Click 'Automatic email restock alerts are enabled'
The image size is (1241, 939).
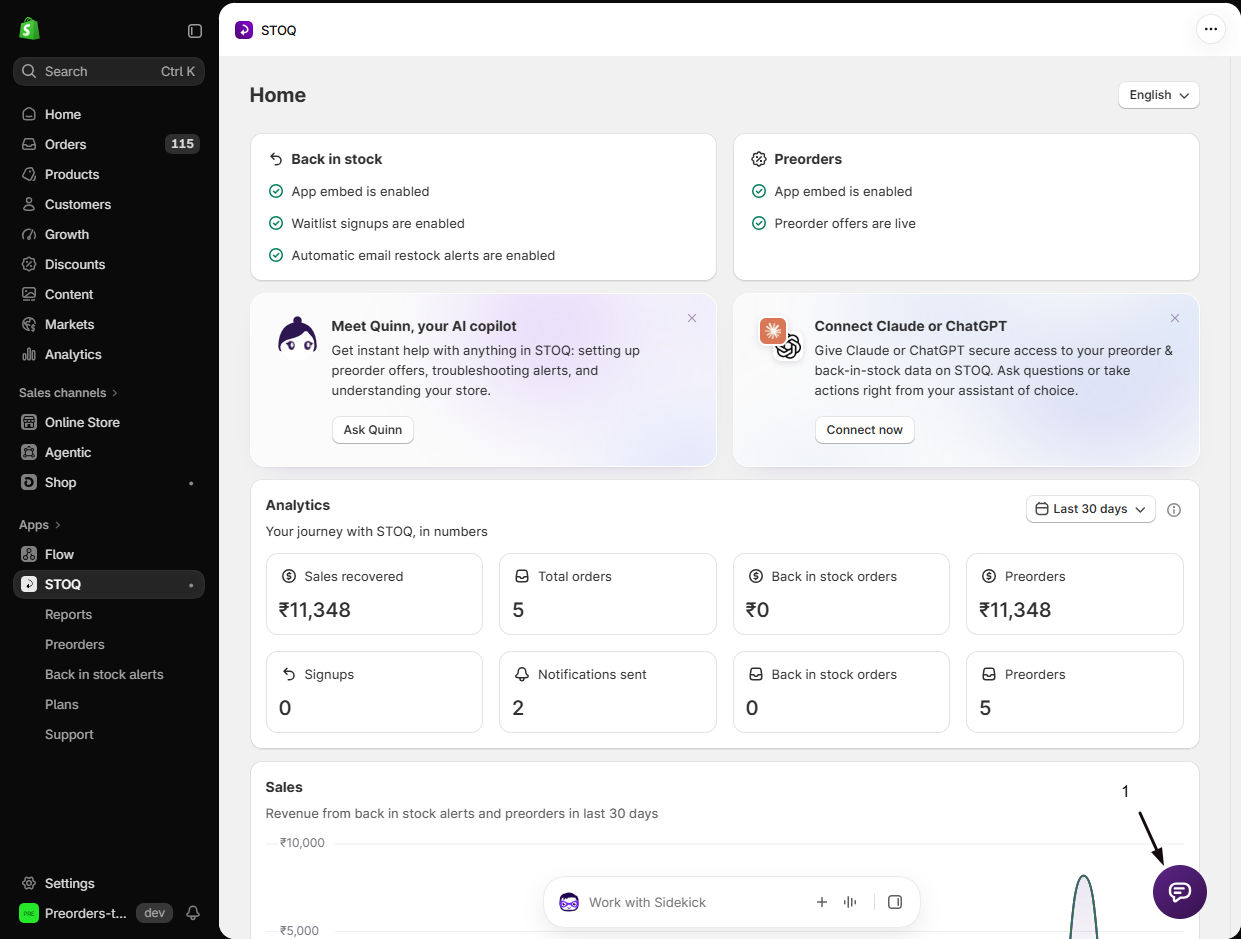tap(423, 255)
